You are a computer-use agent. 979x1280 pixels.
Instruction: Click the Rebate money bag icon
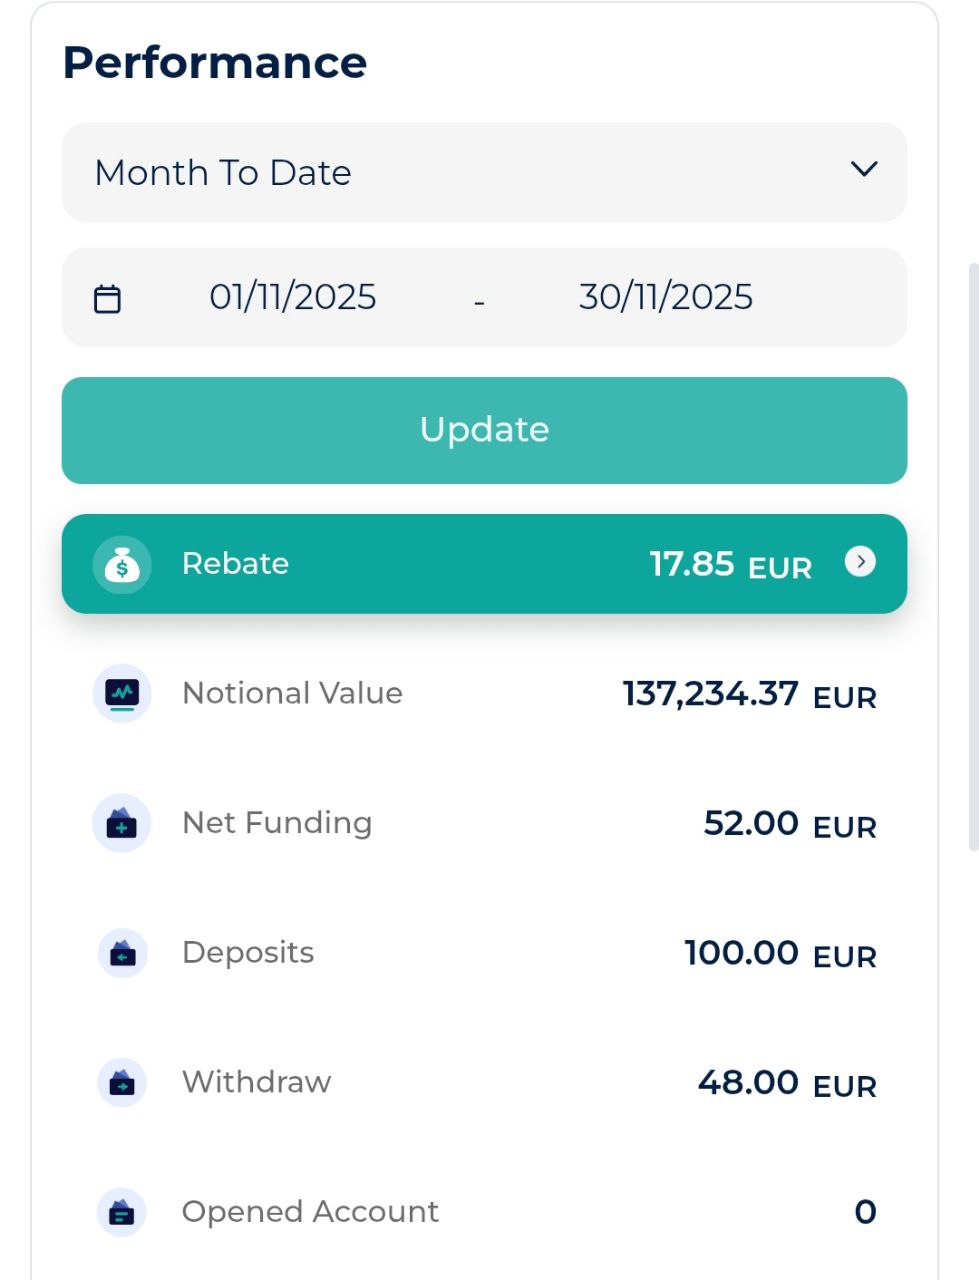122,565
